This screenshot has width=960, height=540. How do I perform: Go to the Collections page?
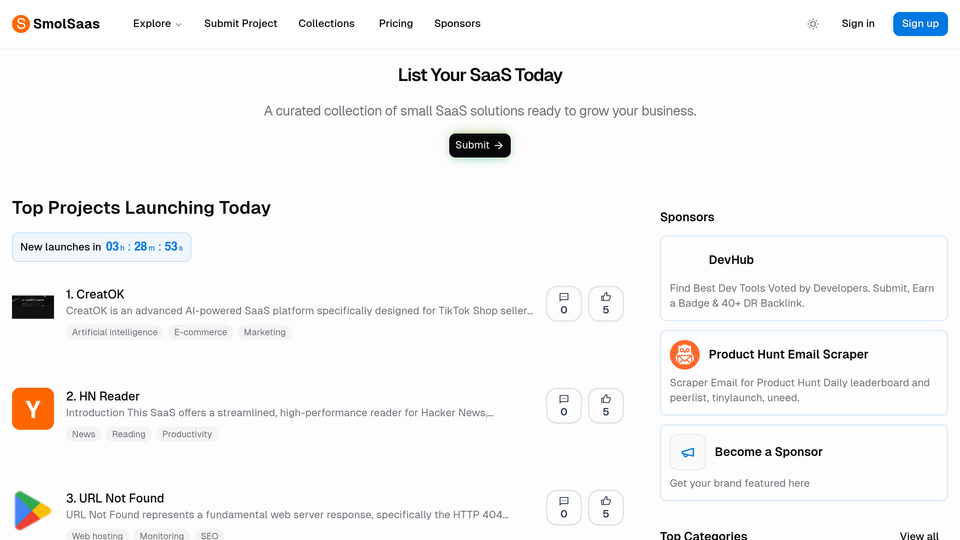[x=326, y=24]
